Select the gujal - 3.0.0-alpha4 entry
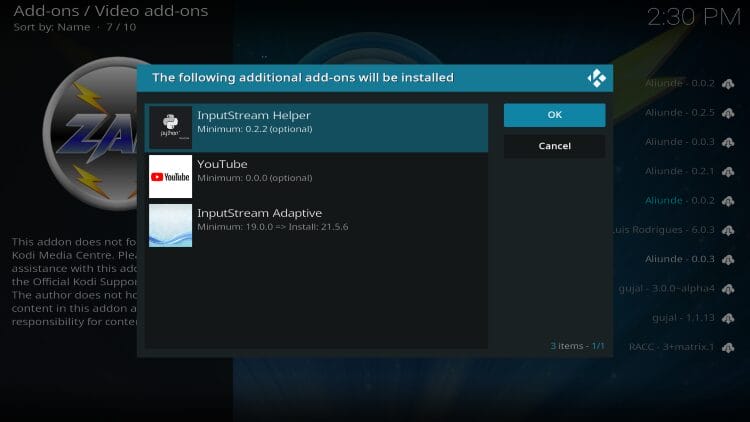750x422 pixels. pyautogui.click(x=667, y=289)
